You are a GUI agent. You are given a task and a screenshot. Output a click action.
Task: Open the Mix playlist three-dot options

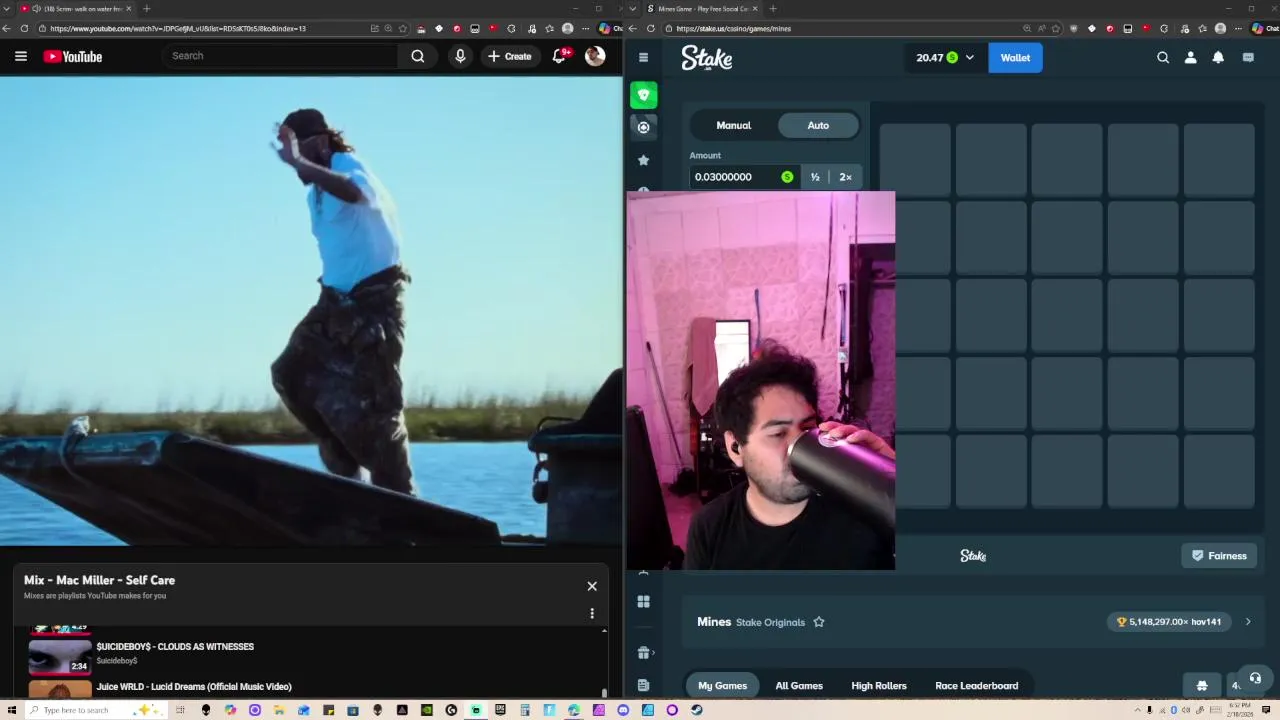tap(592, 613)
